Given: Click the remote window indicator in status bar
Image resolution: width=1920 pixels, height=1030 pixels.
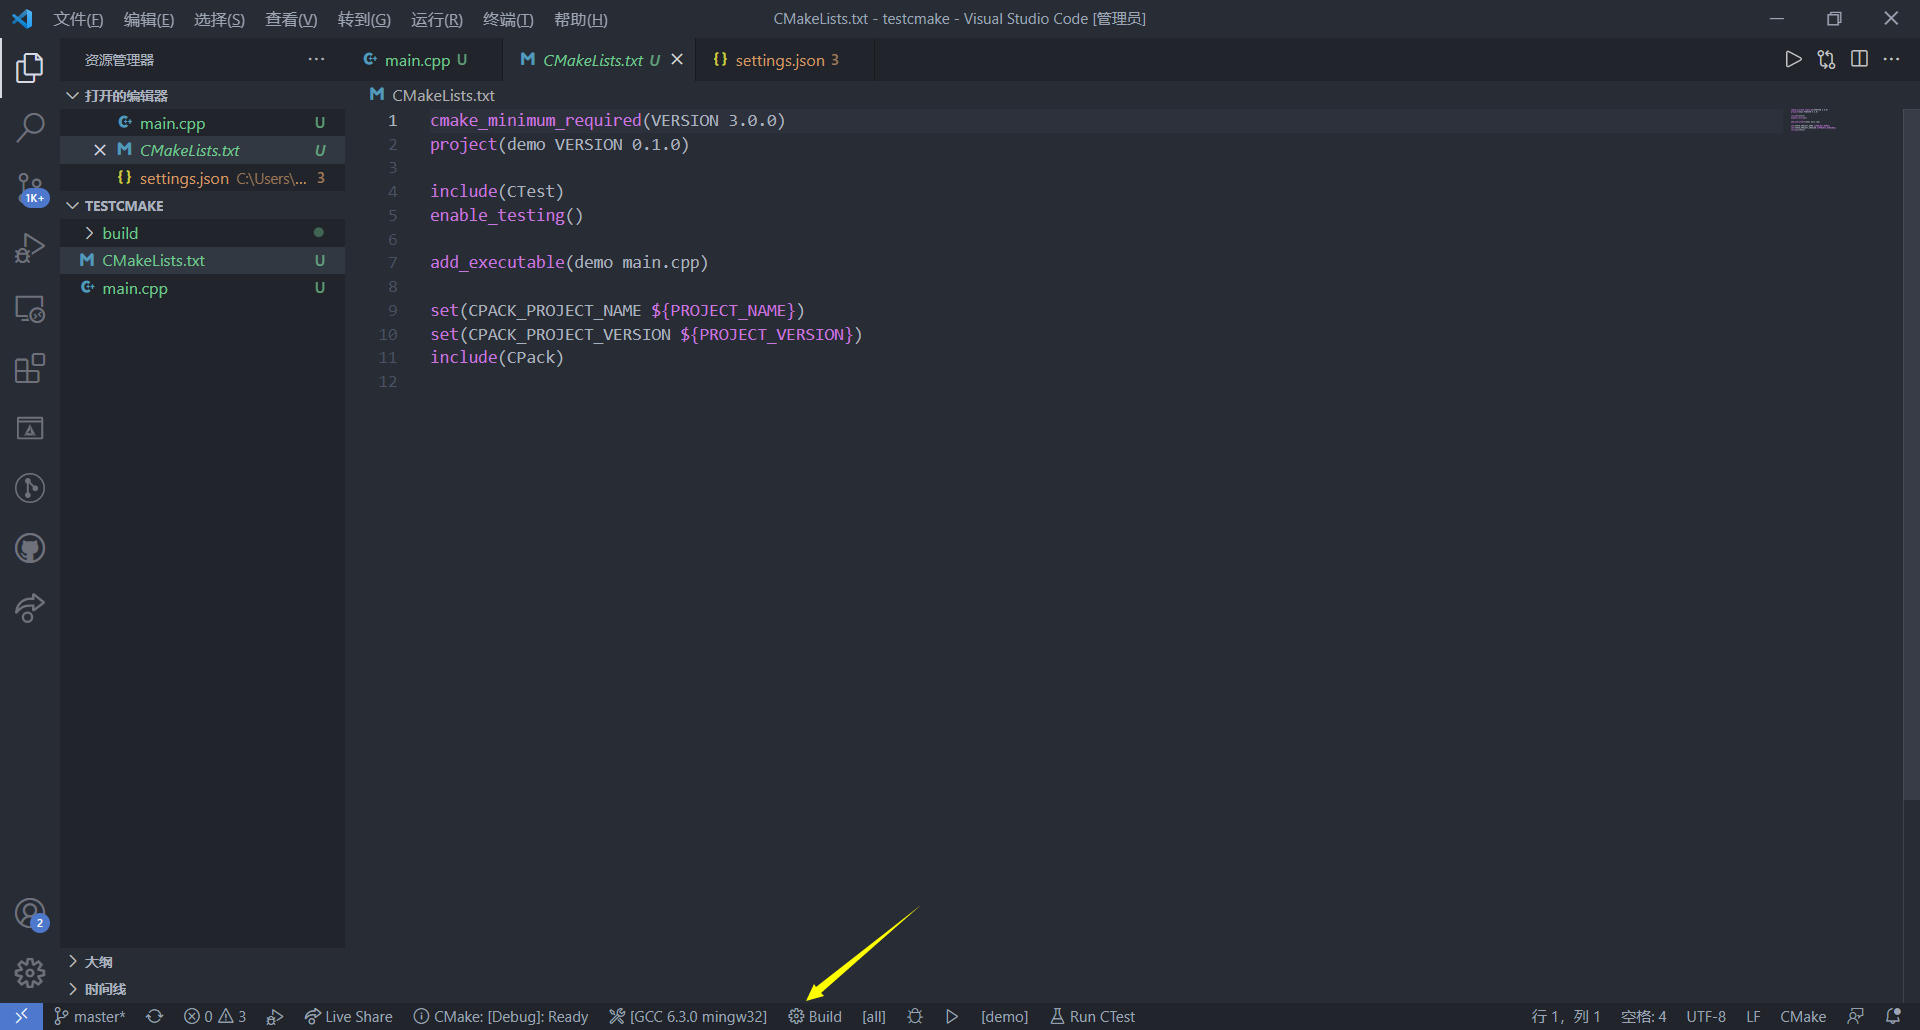Looking at the screenshot, I should [21, 1016].
